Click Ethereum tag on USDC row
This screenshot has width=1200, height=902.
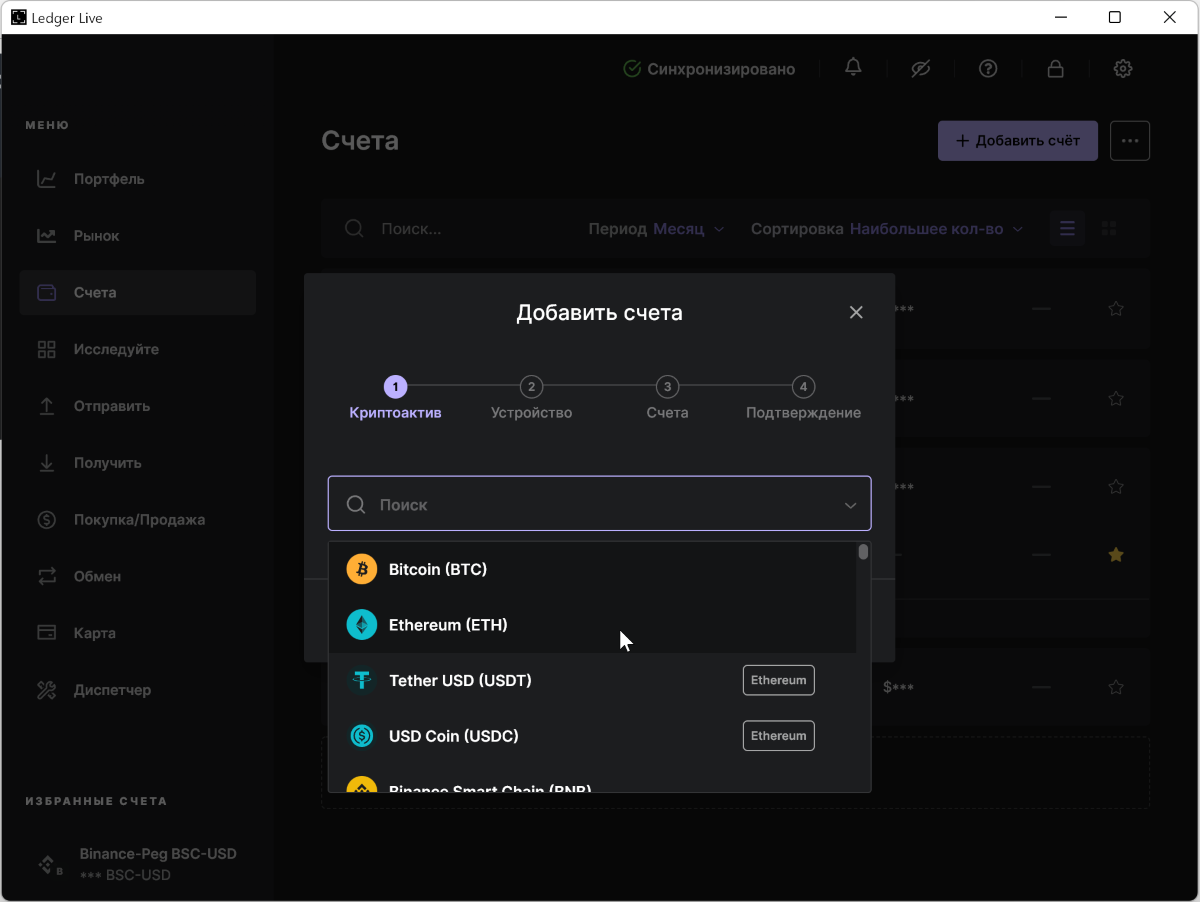pyautogui.click(x=778, y=736)
